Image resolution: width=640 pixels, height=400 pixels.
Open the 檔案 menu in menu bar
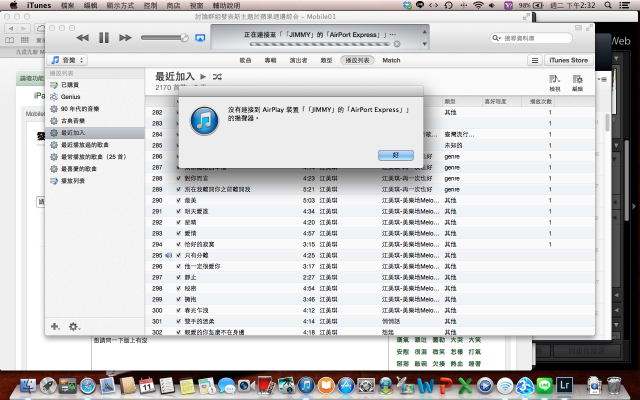tap(68, 5)
